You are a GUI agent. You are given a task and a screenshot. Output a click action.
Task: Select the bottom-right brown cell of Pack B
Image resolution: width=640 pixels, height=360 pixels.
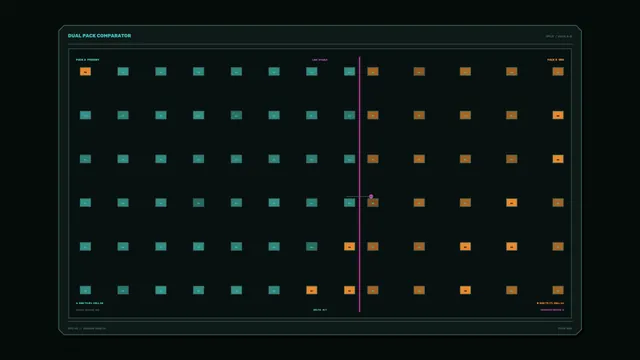click(558, 290)
